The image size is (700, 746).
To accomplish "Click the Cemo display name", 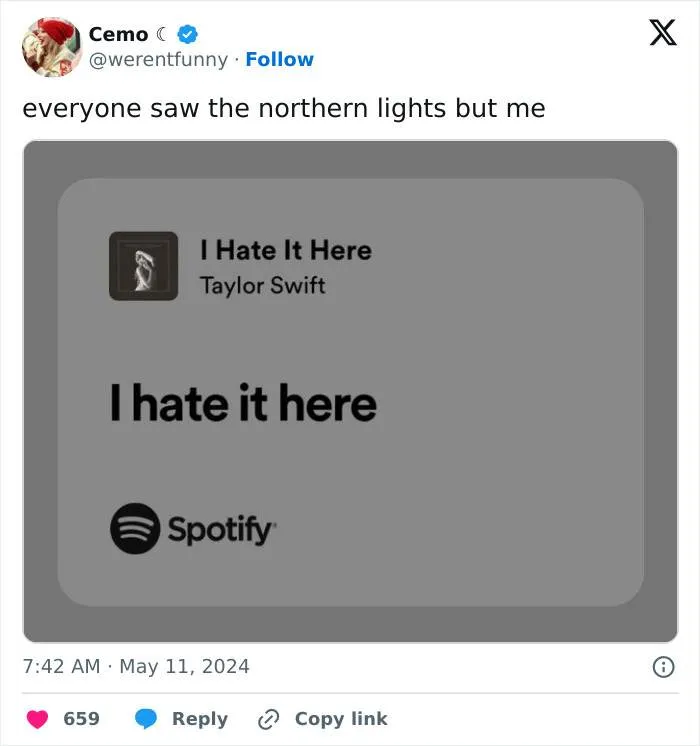I will [118, 34].
